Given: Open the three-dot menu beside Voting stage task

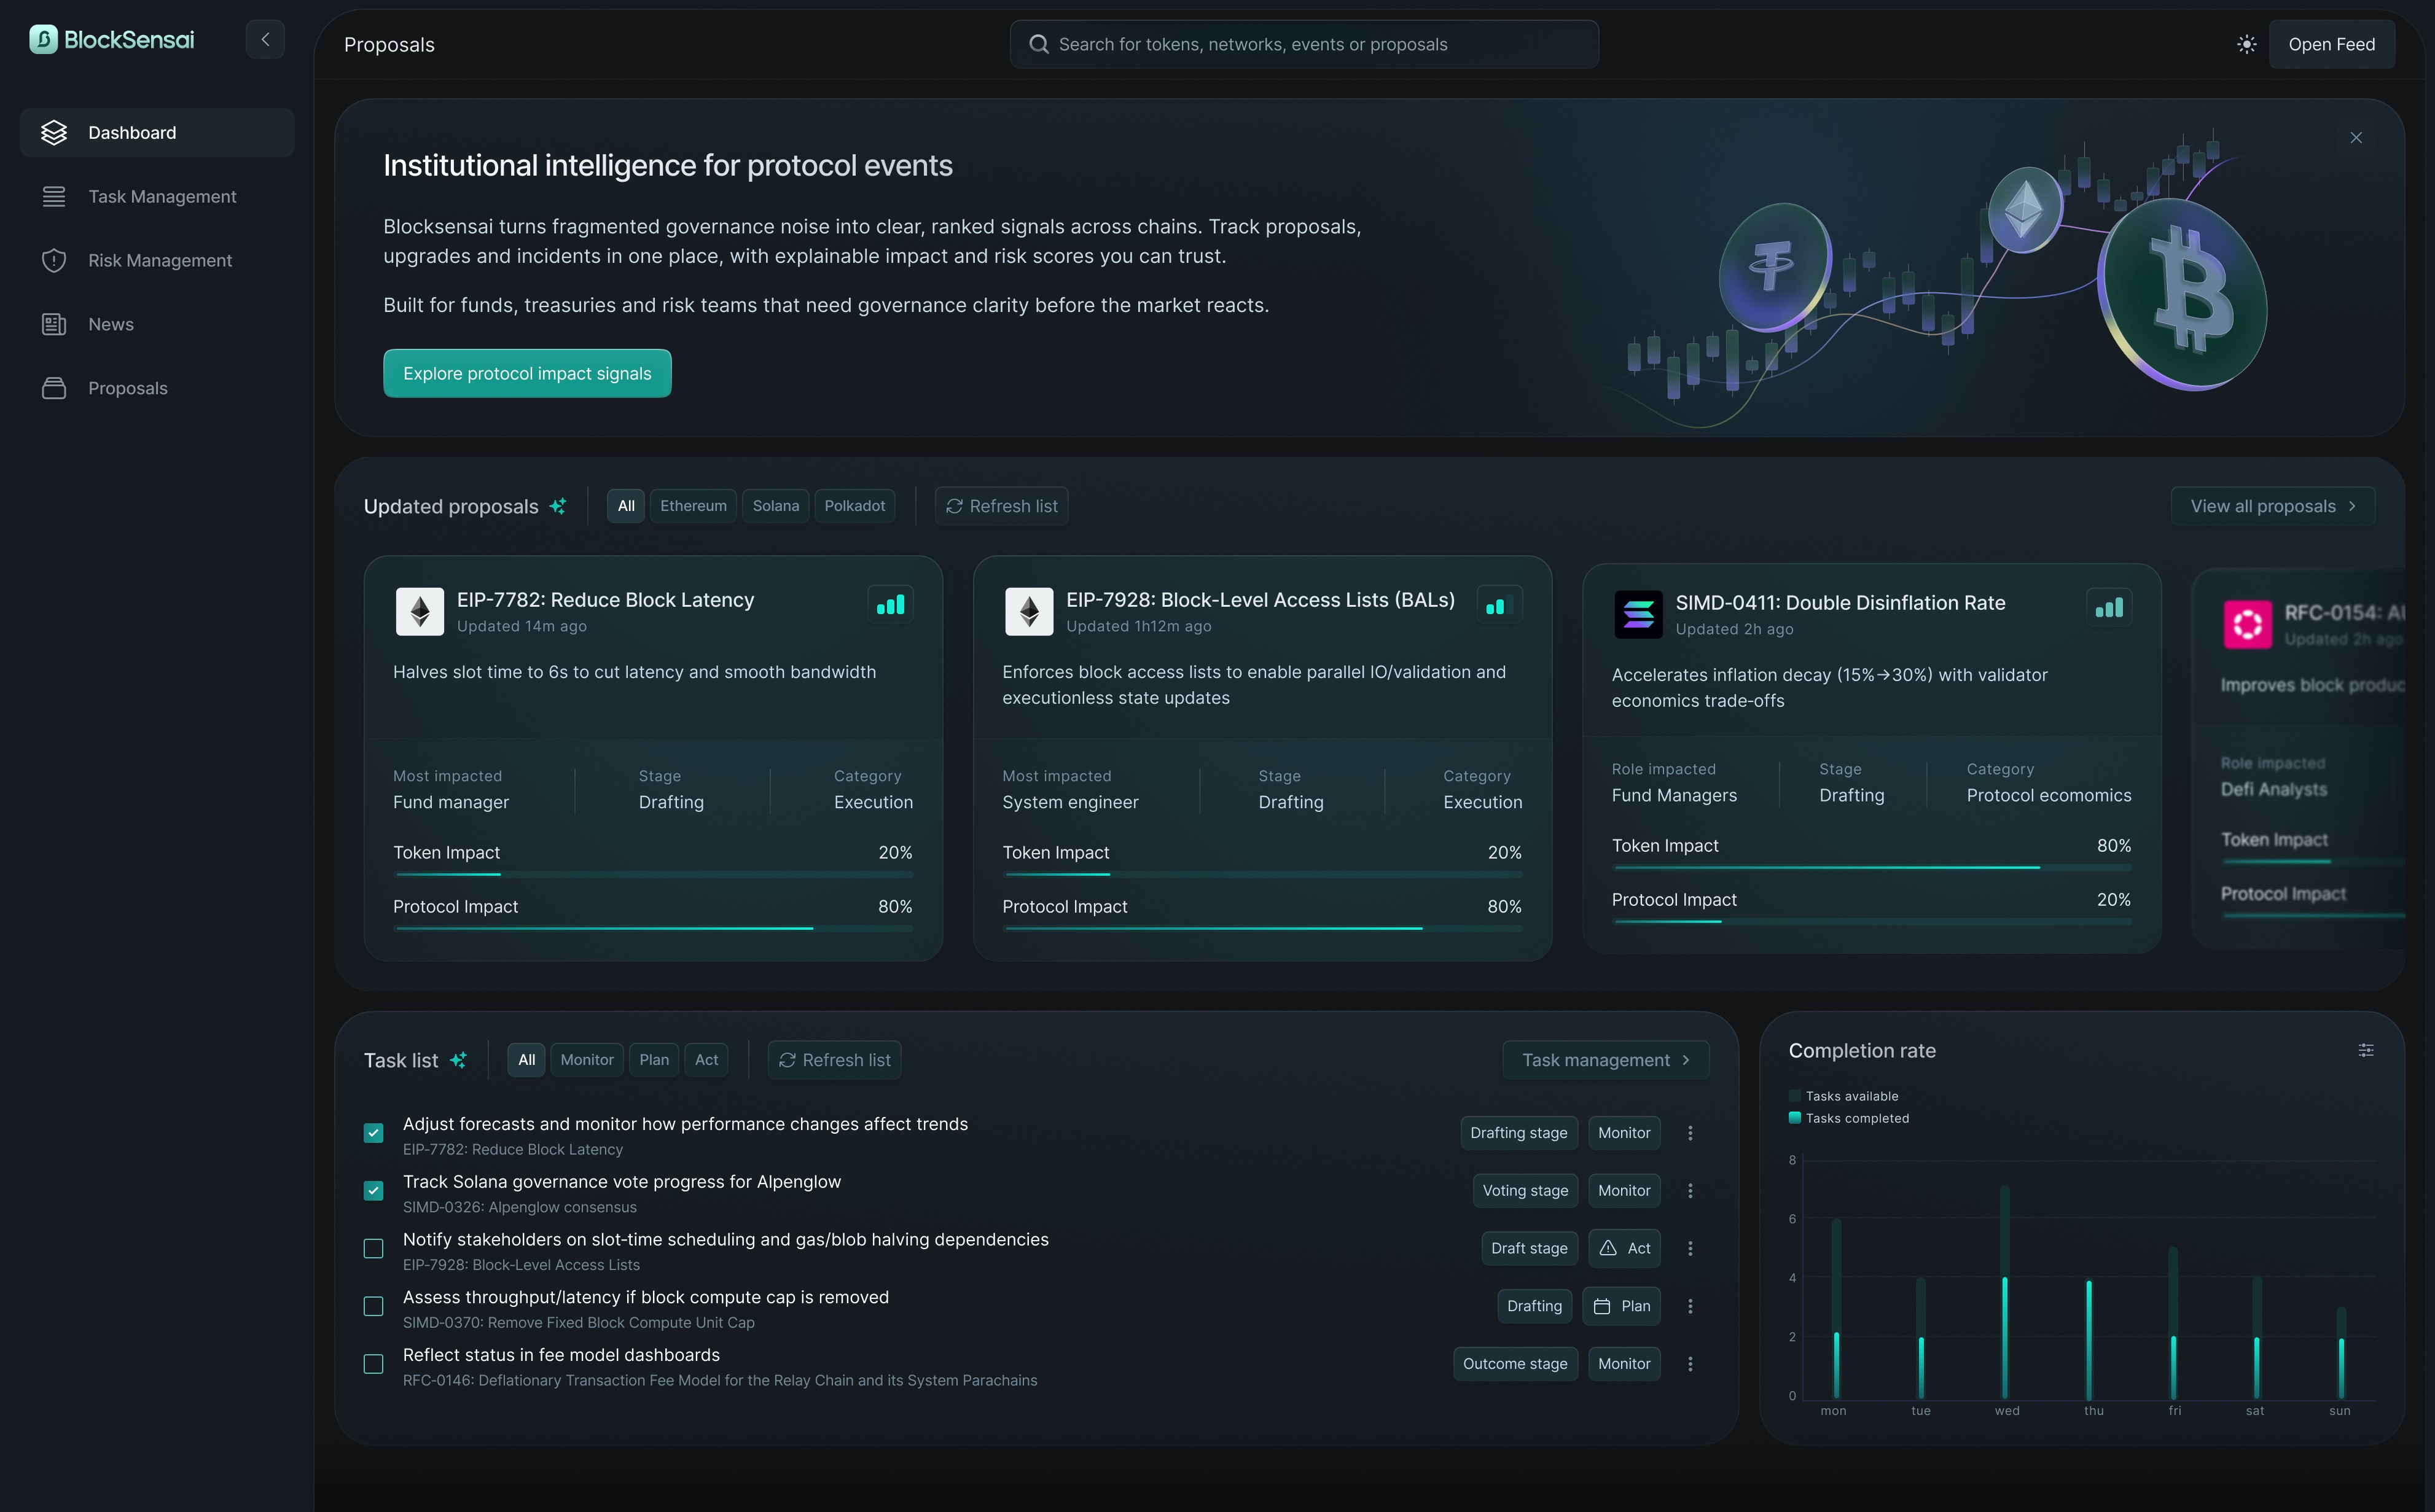Looking at the screenshot, I should tap(1690, 1190).
